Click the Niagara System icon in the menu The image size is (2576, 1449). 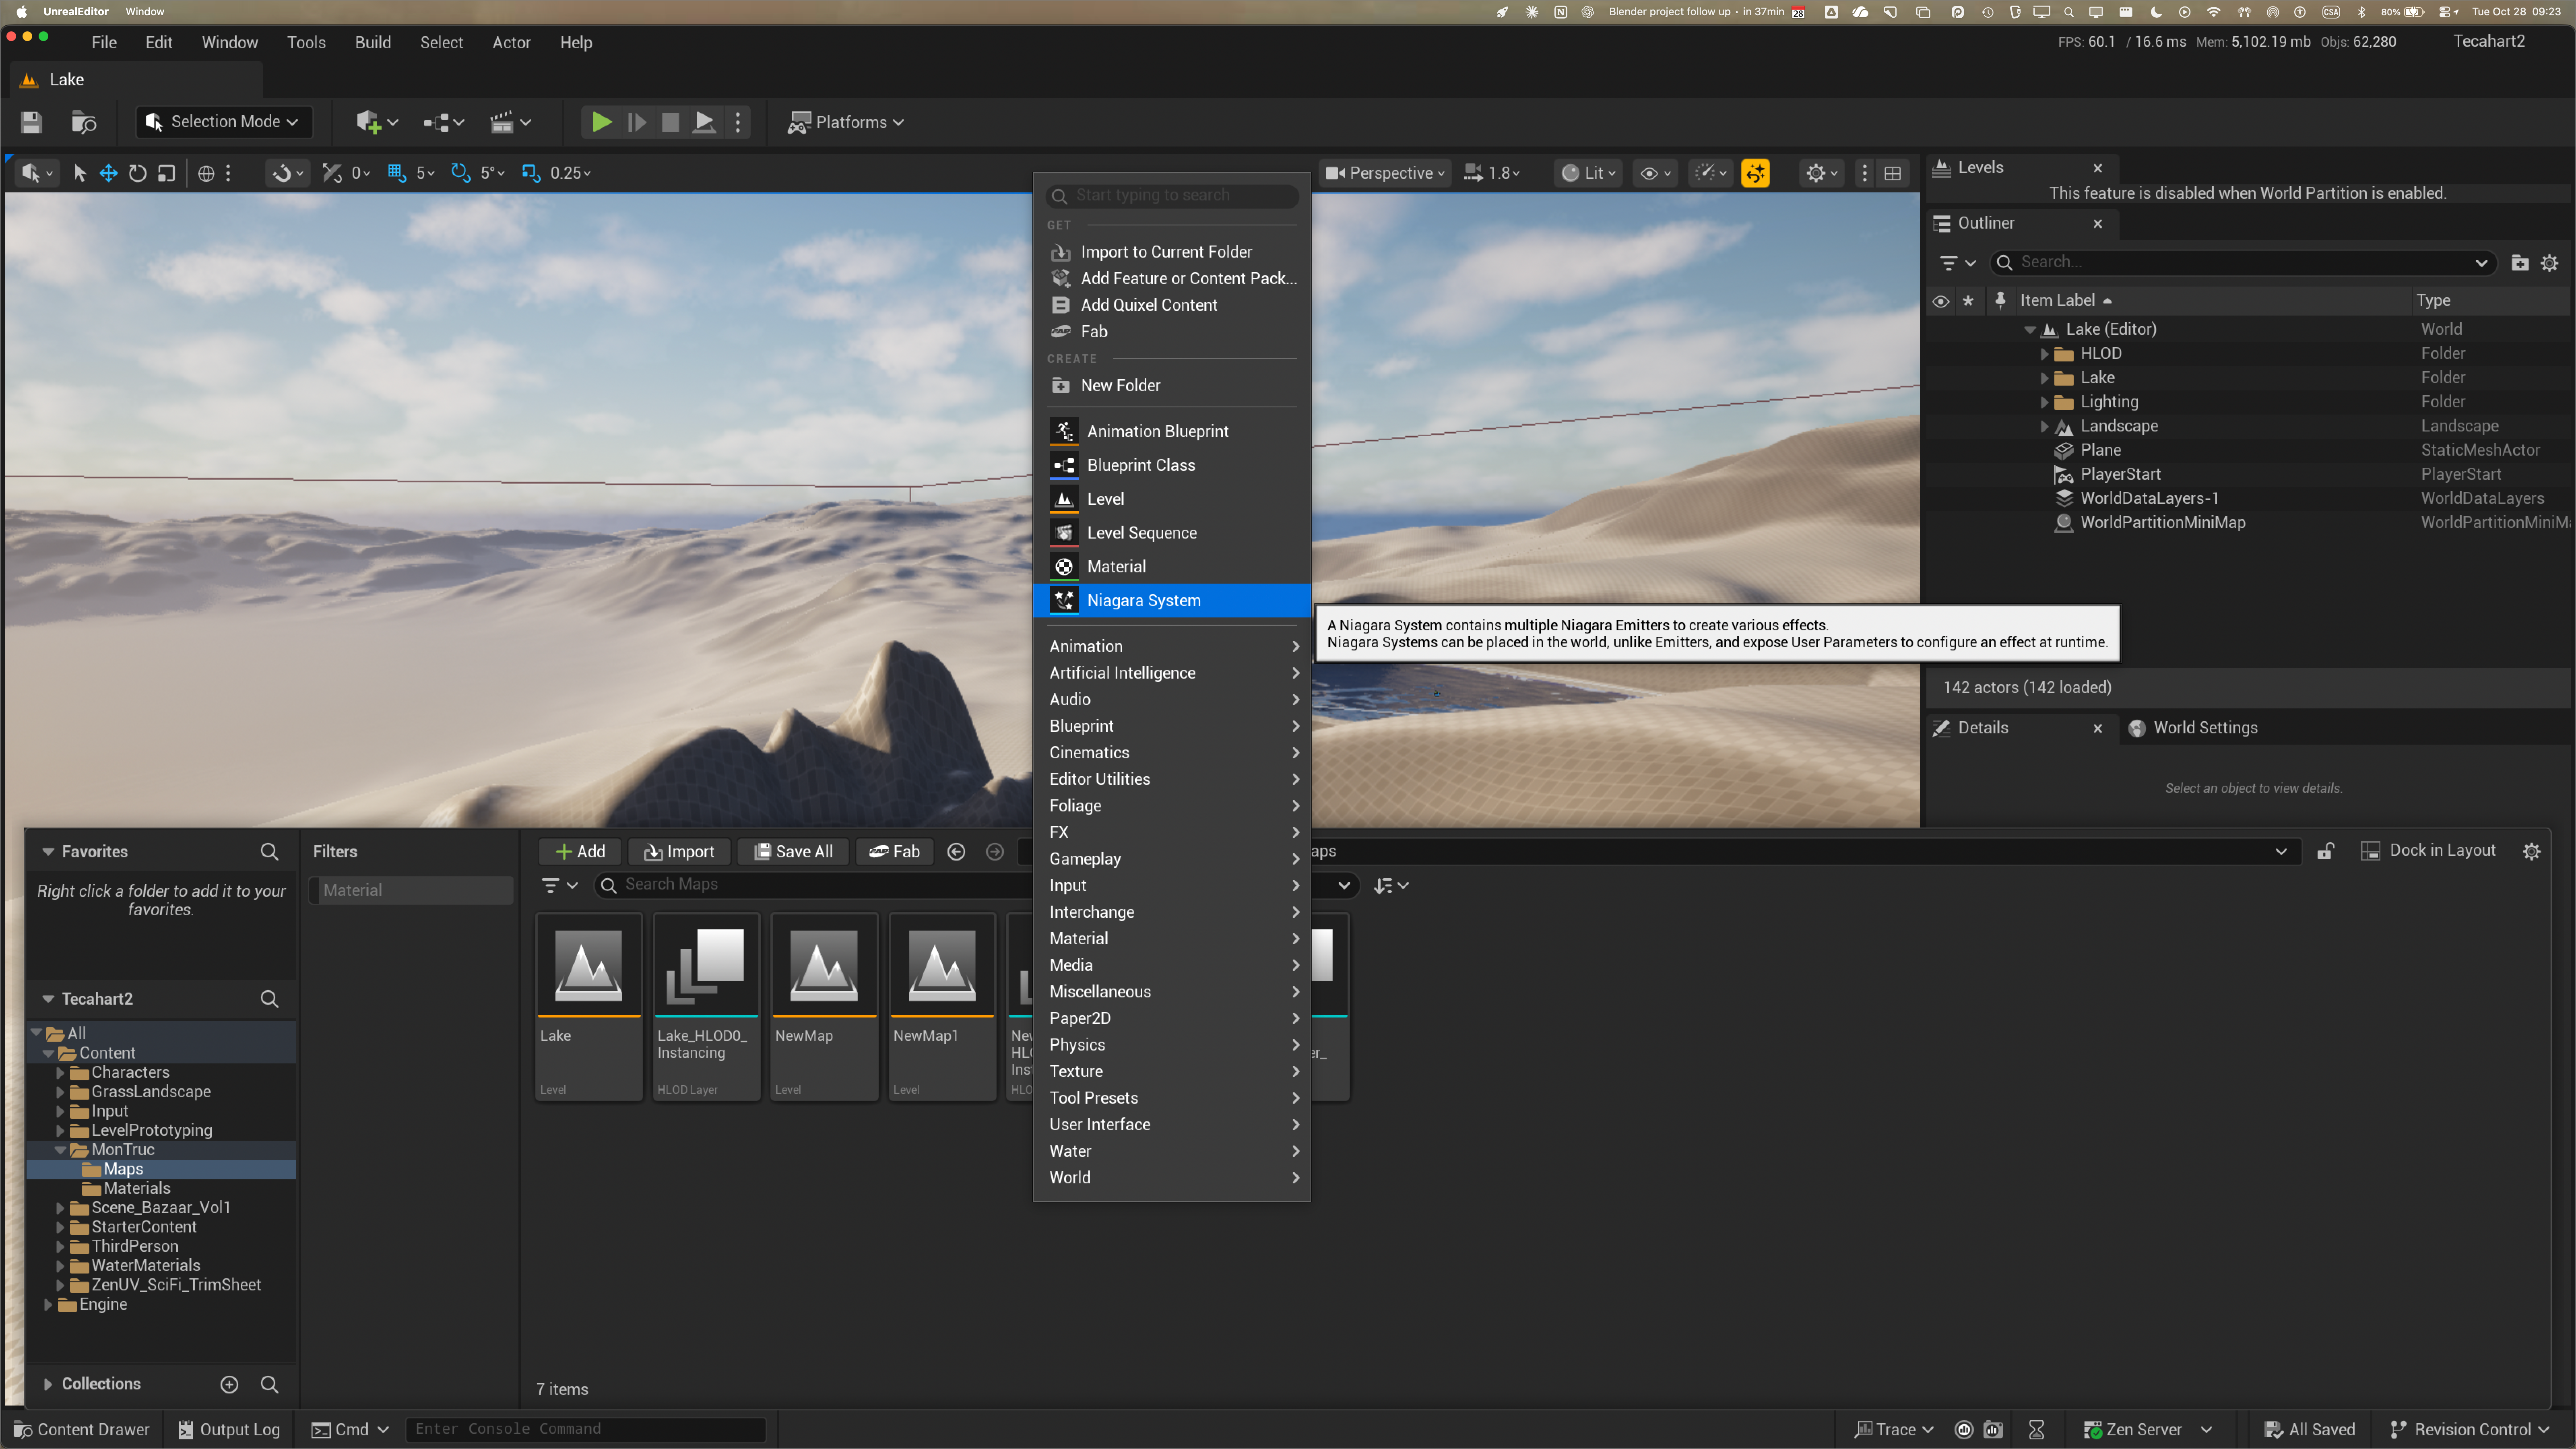click(x=1064, y=600)
